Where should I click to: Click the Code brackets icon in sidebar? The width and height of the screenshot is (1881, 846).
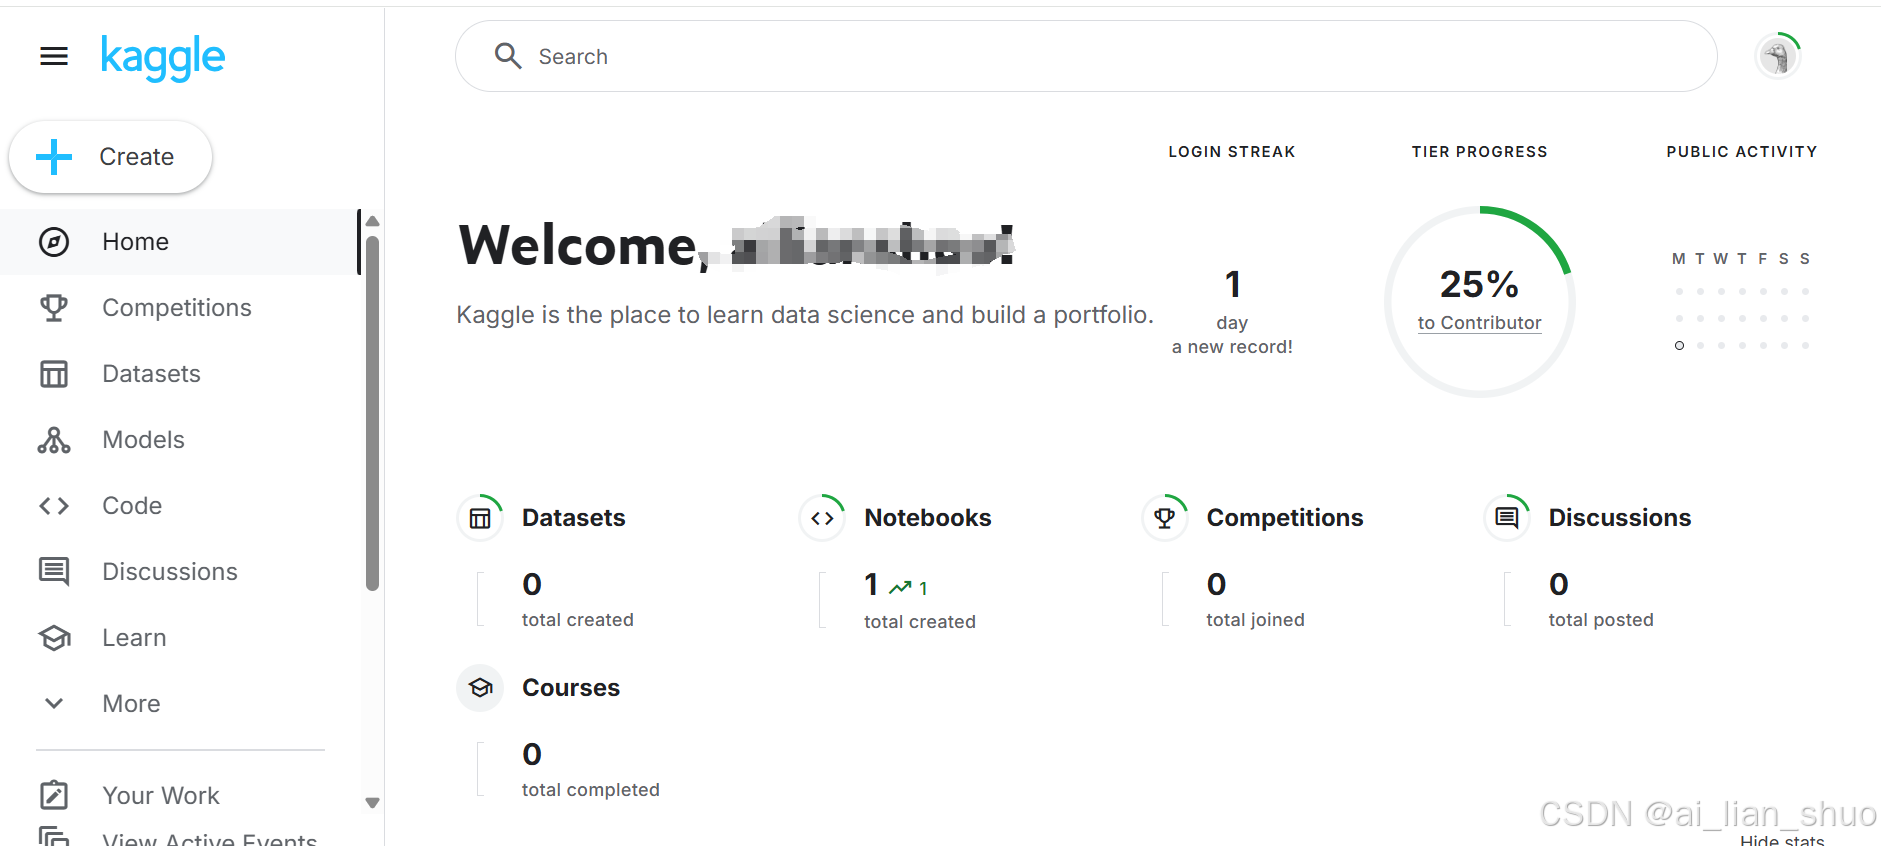click(x=54, y=506)
